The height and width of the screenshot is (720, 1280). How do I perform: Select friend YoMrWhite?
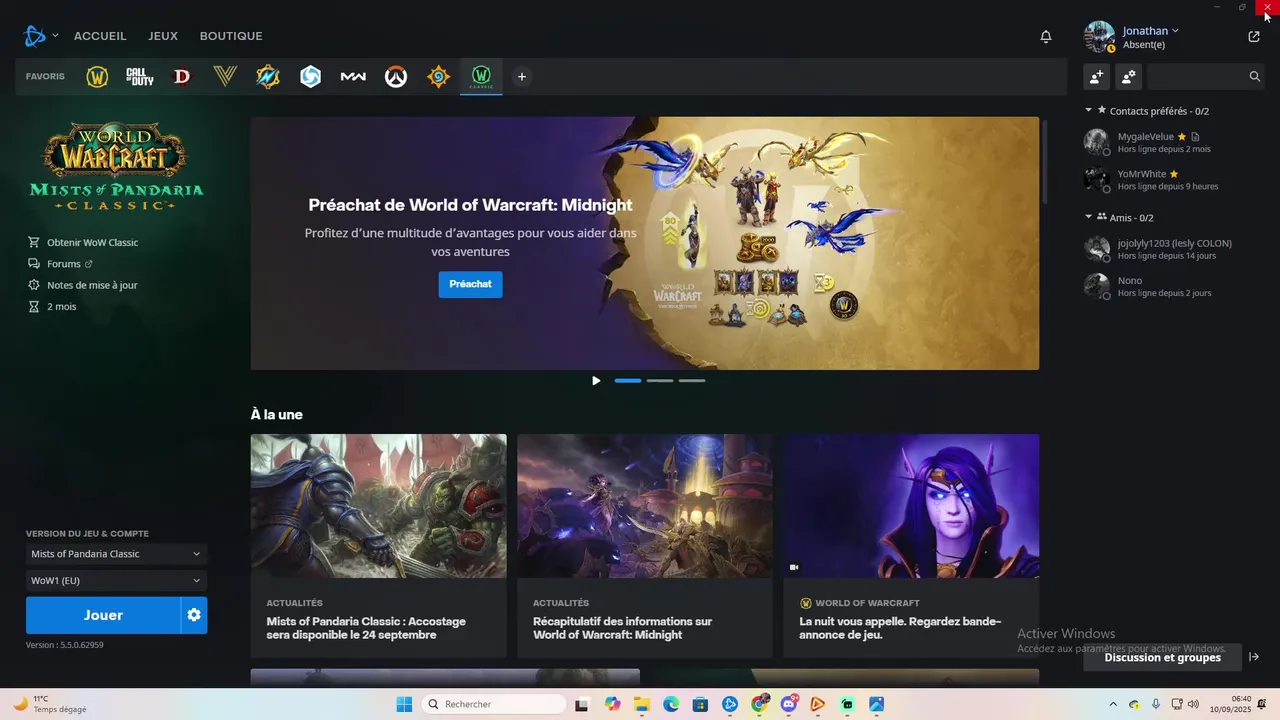(1174, 180)
